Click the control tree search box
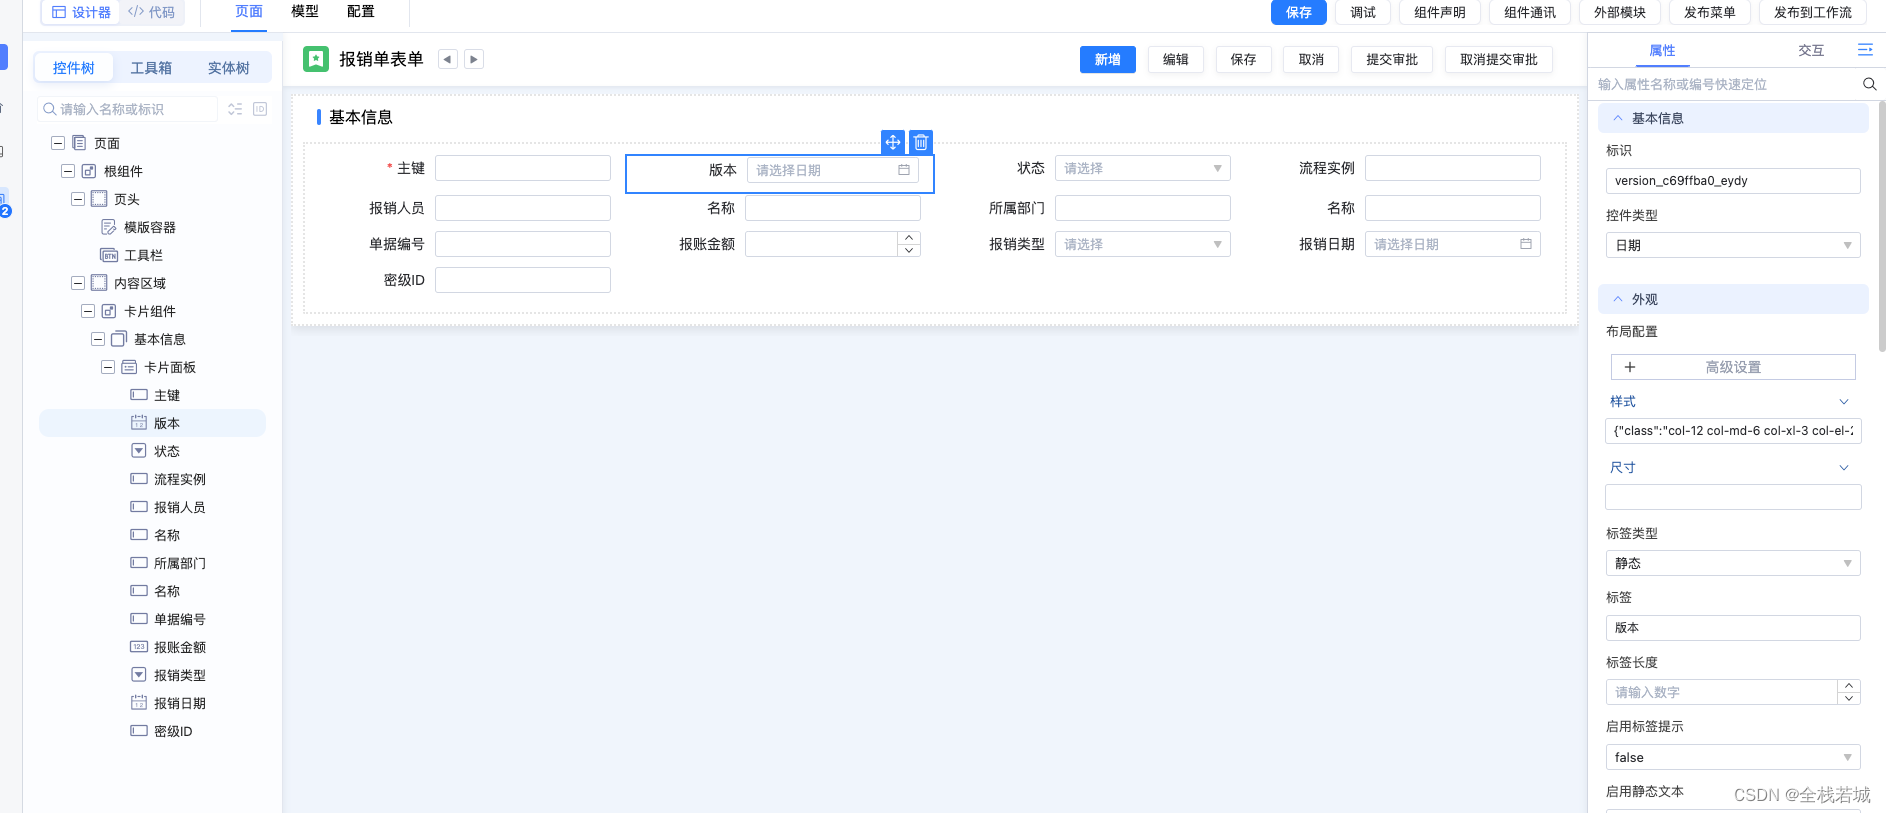The width and height of the screenshot is (1886, 813). click(128, 109)
